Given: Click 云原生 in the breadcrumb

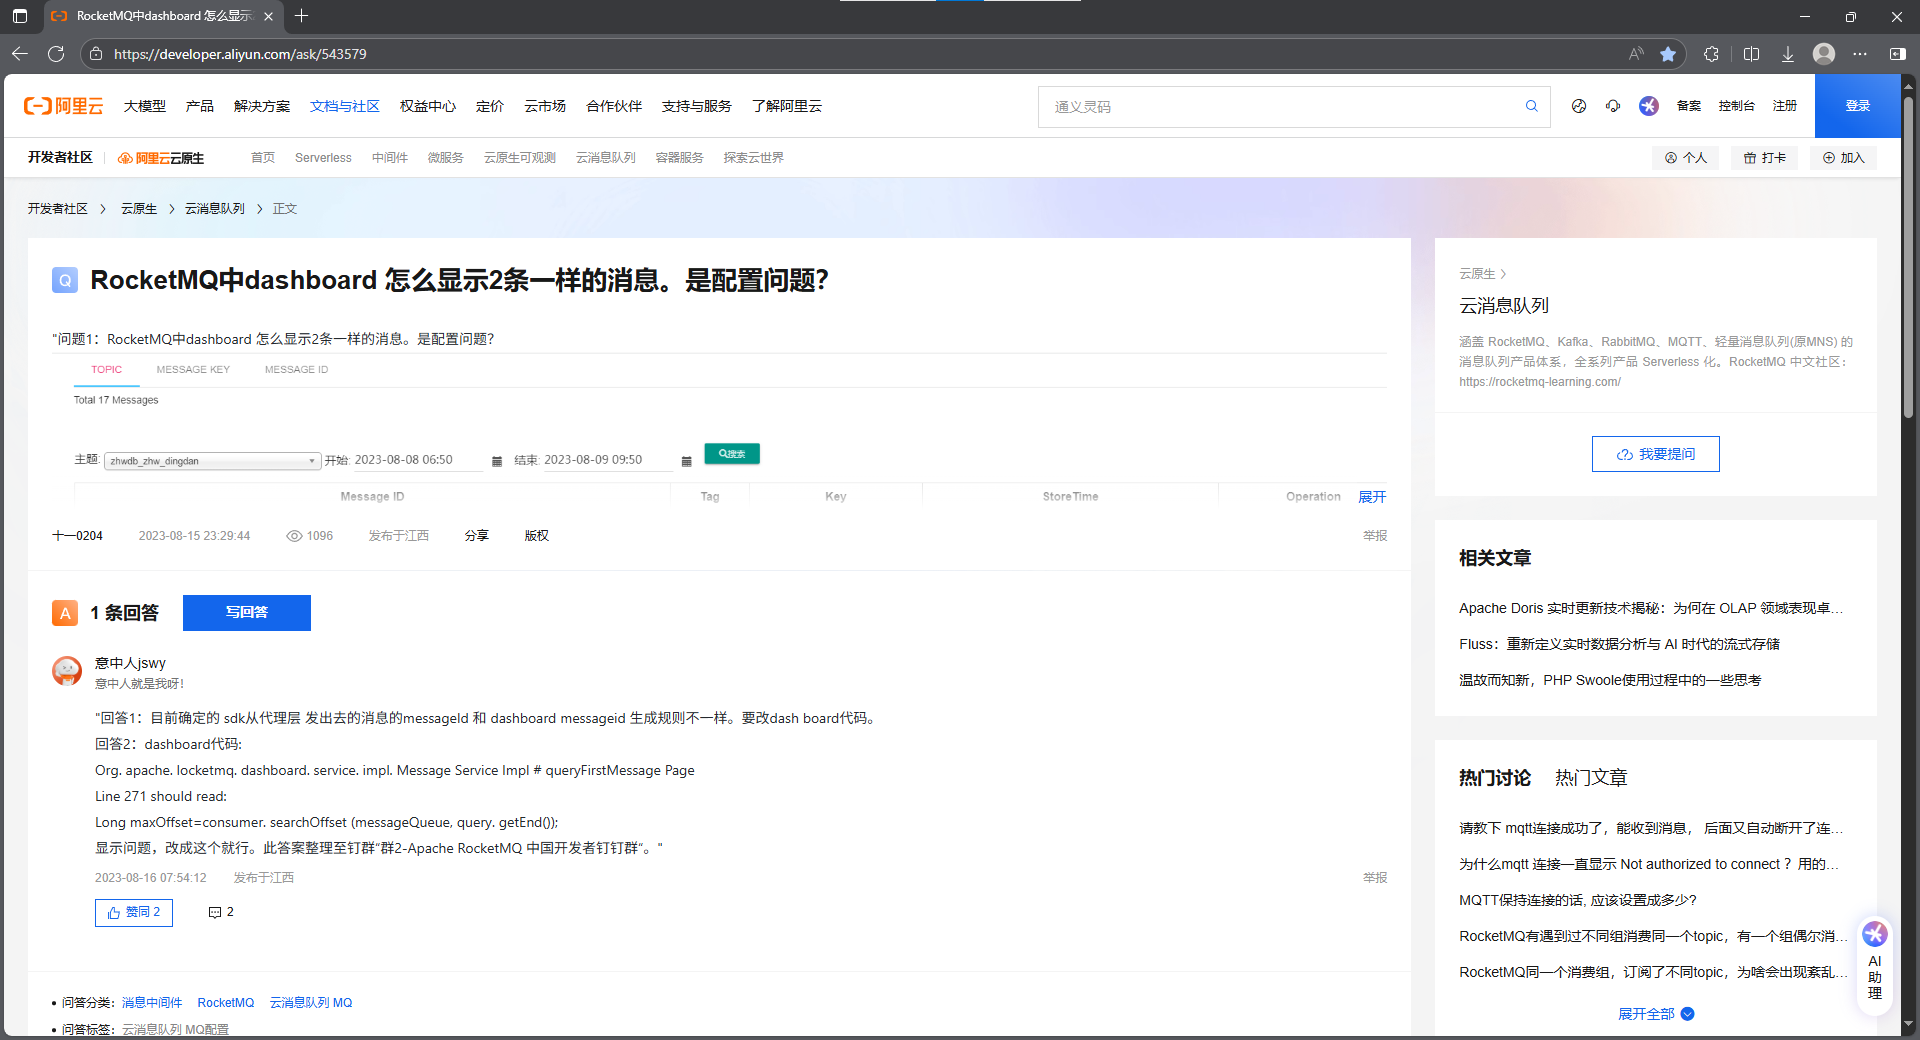Looking at the screenshot, I should (139, 209).
